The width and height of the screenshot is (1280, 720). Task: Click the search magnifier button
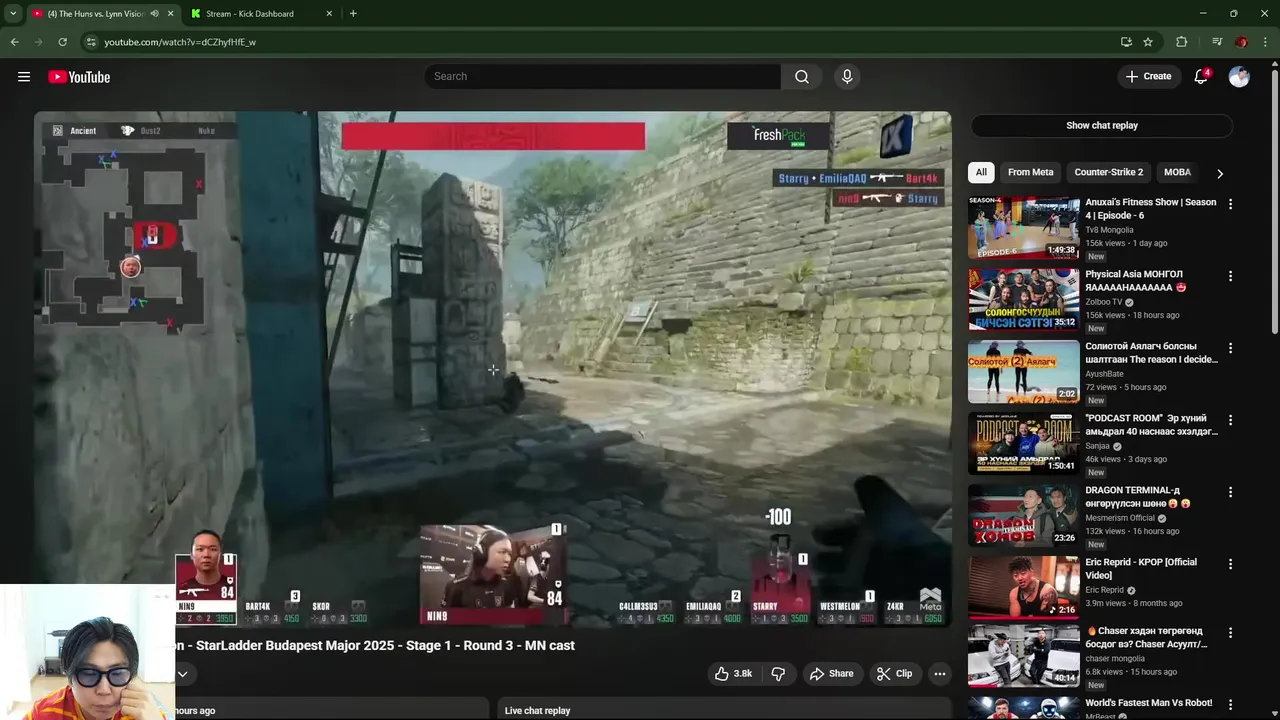(802, 77)
